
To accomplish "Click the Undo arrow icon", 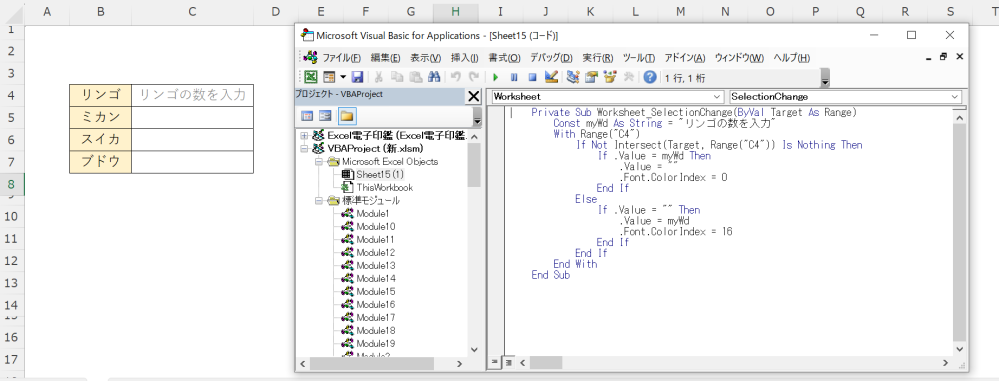I will click(456, 77).
